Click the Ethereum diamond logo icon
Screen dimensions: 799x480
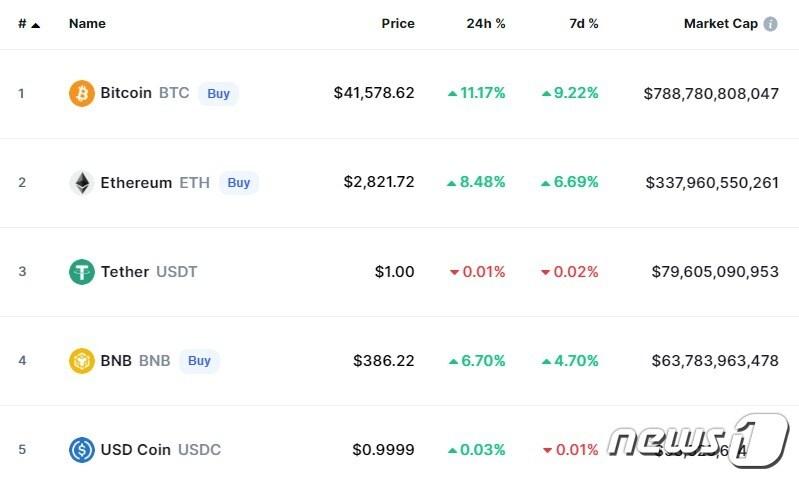(x=82, y=183)
